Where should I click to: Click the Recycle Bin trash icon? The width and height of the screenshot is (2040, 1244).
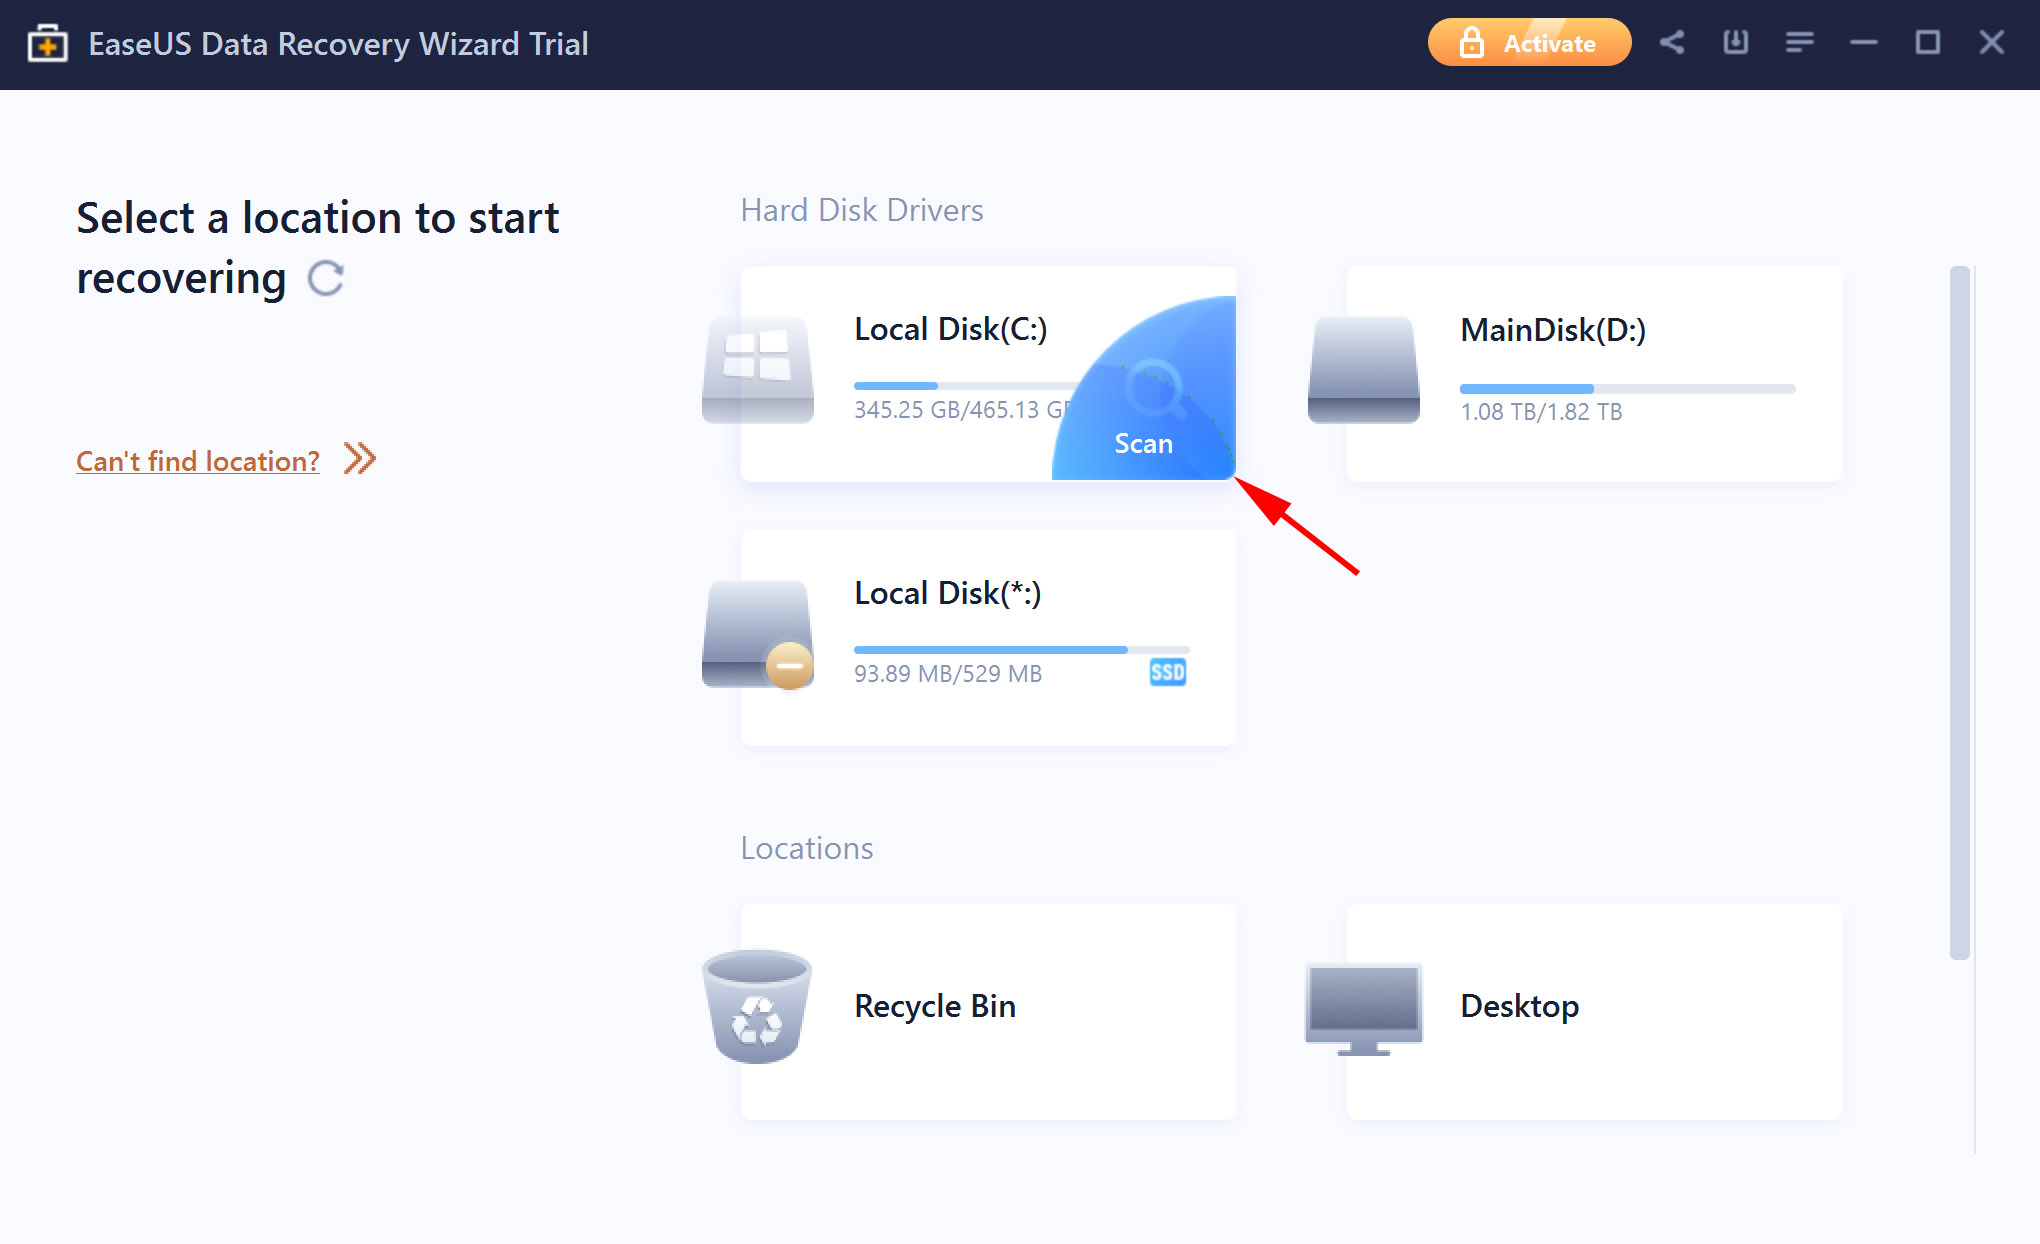pos(757,1006)
